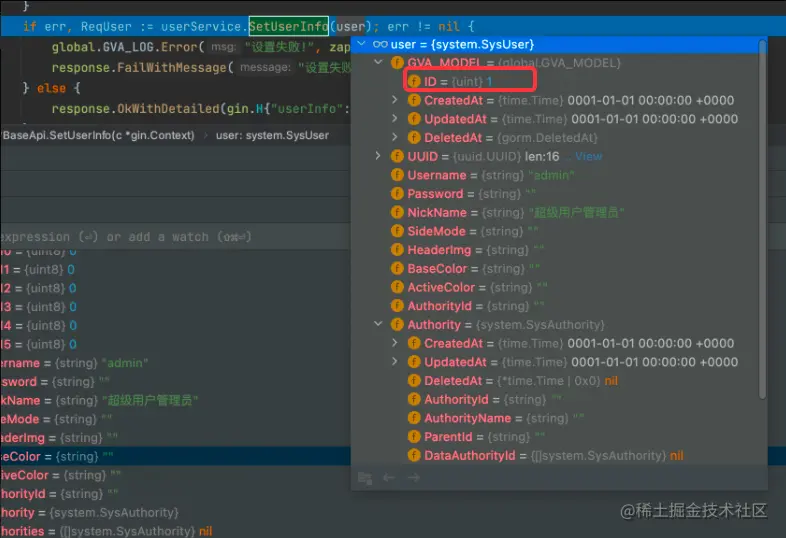786x538 pixels.
Task: Select the 14 = {uint8} 0 variable row
Action: tap(175, 326)
